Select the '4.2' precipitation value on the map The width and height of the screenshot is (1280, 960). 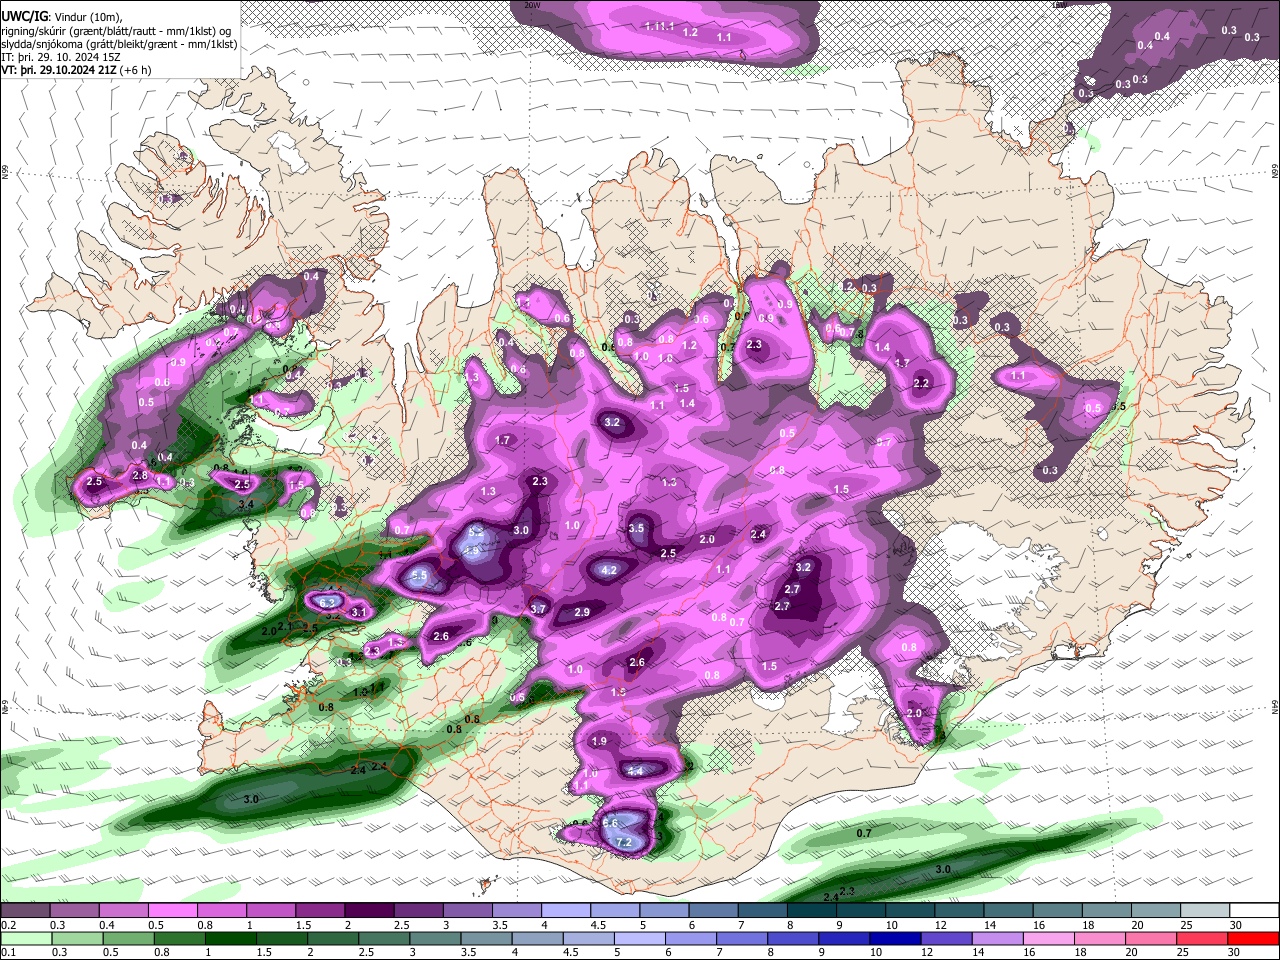[610, 571]
